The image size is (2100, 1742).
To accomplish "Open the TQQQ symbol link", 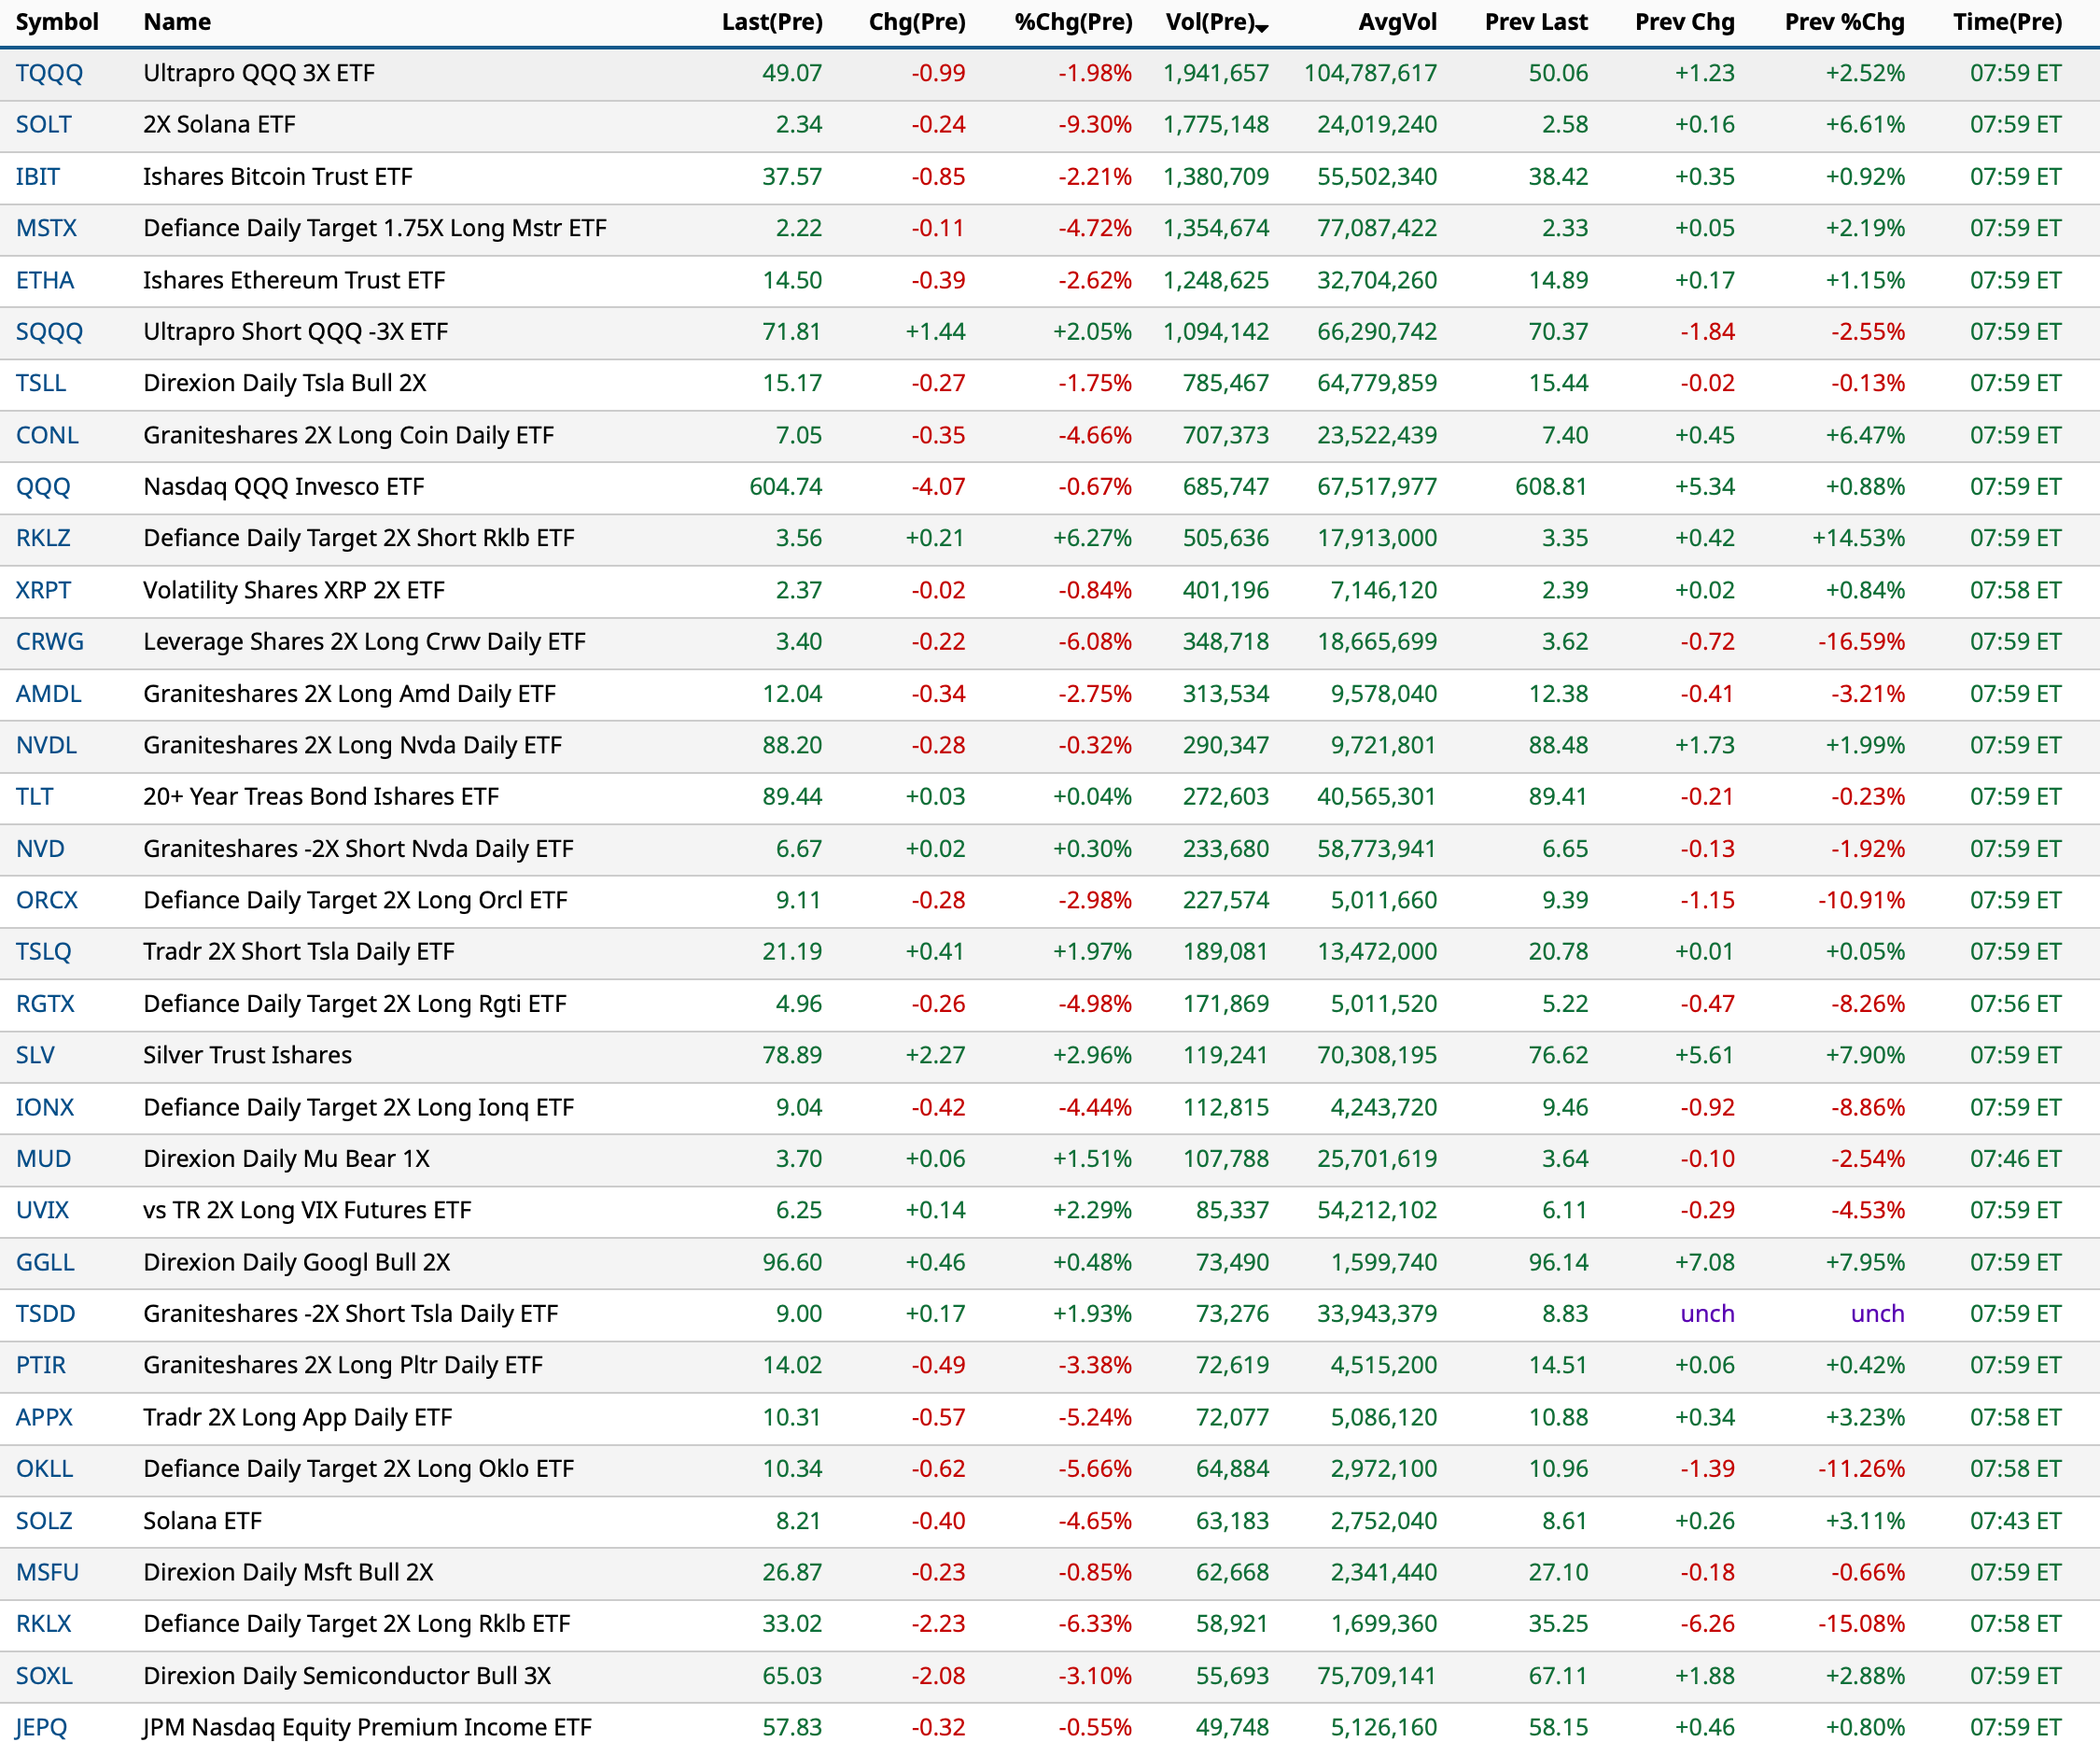I will click(49, 73).
